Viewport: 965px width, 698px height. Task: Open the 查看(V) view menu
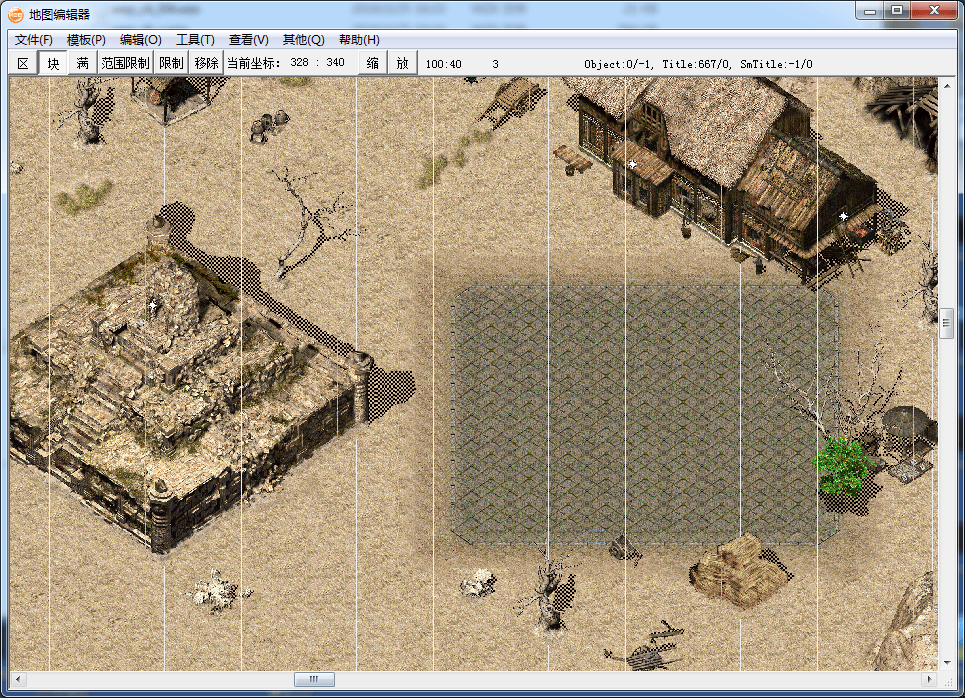248,40
